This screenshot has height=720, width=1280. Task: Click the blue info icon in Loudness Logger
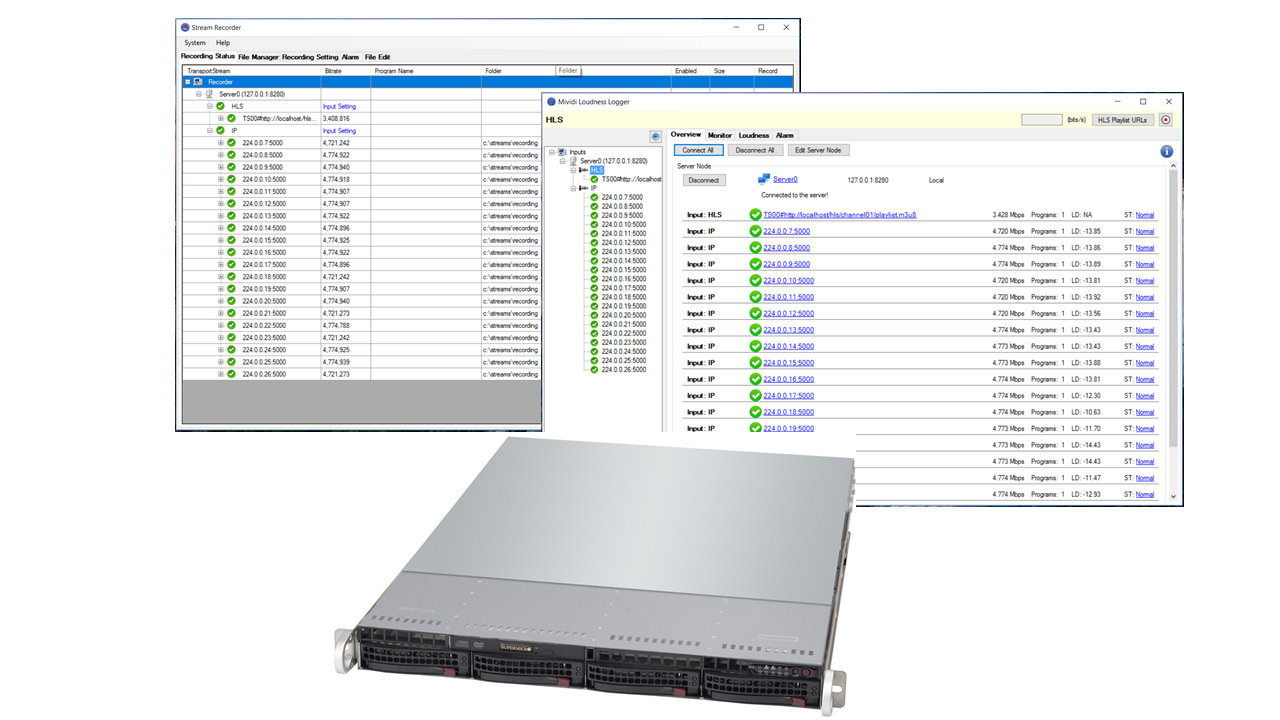1166,151
